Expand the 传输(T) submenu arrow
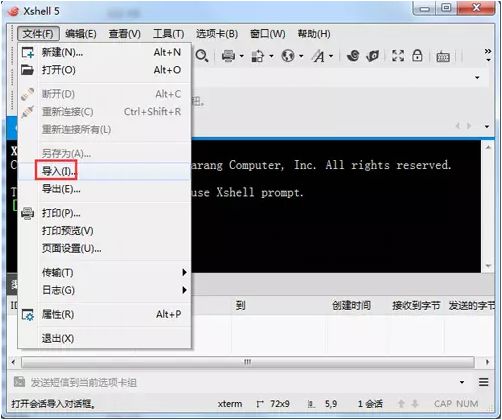Screen dimensions: 502x420 [x=184, y=273]
